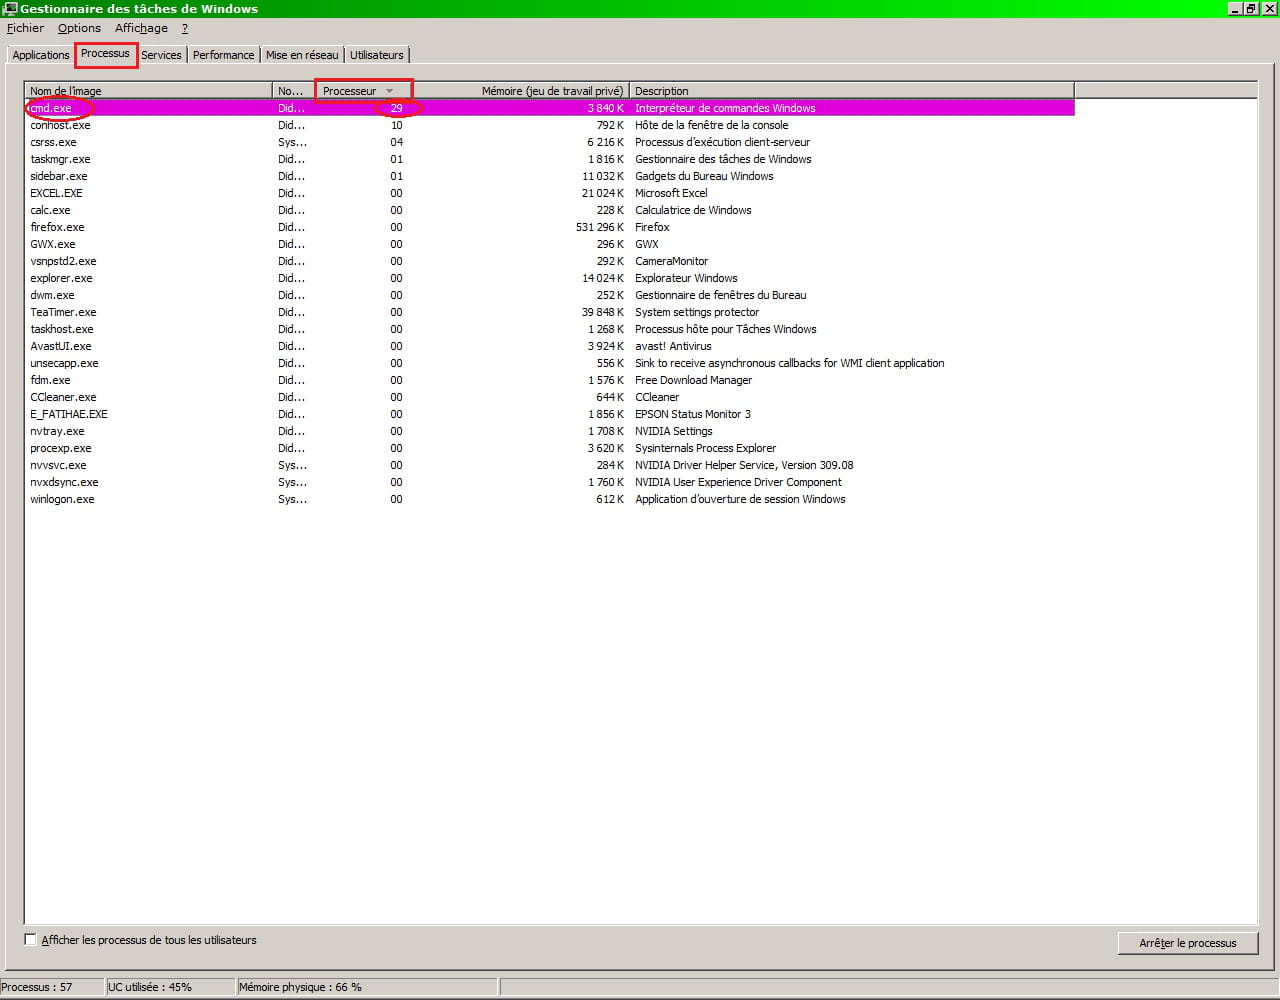The width and height of the screenshot is (1280, 1000).
Task: Select the firefox.exe process row
Action: (x=58, y=227)
